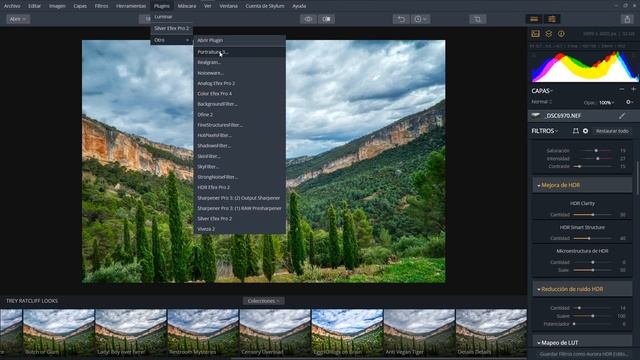Apply the Century Overload look thumbnail

point(275,332)
